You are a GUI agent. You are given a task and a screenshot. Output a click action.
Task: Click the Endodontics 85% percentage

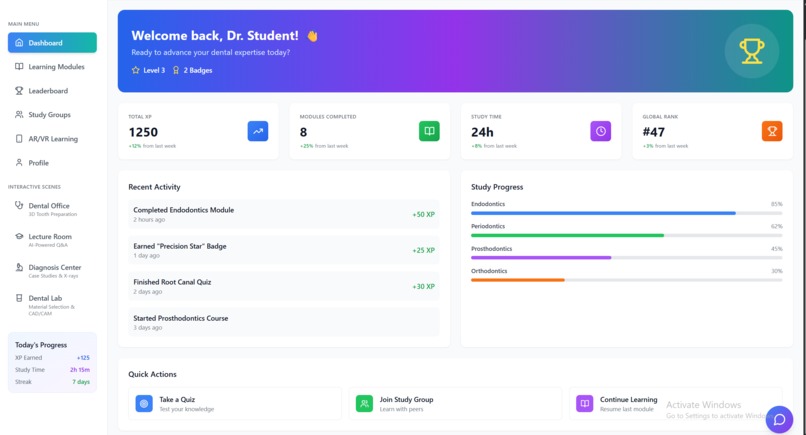[x=776, y=204]
